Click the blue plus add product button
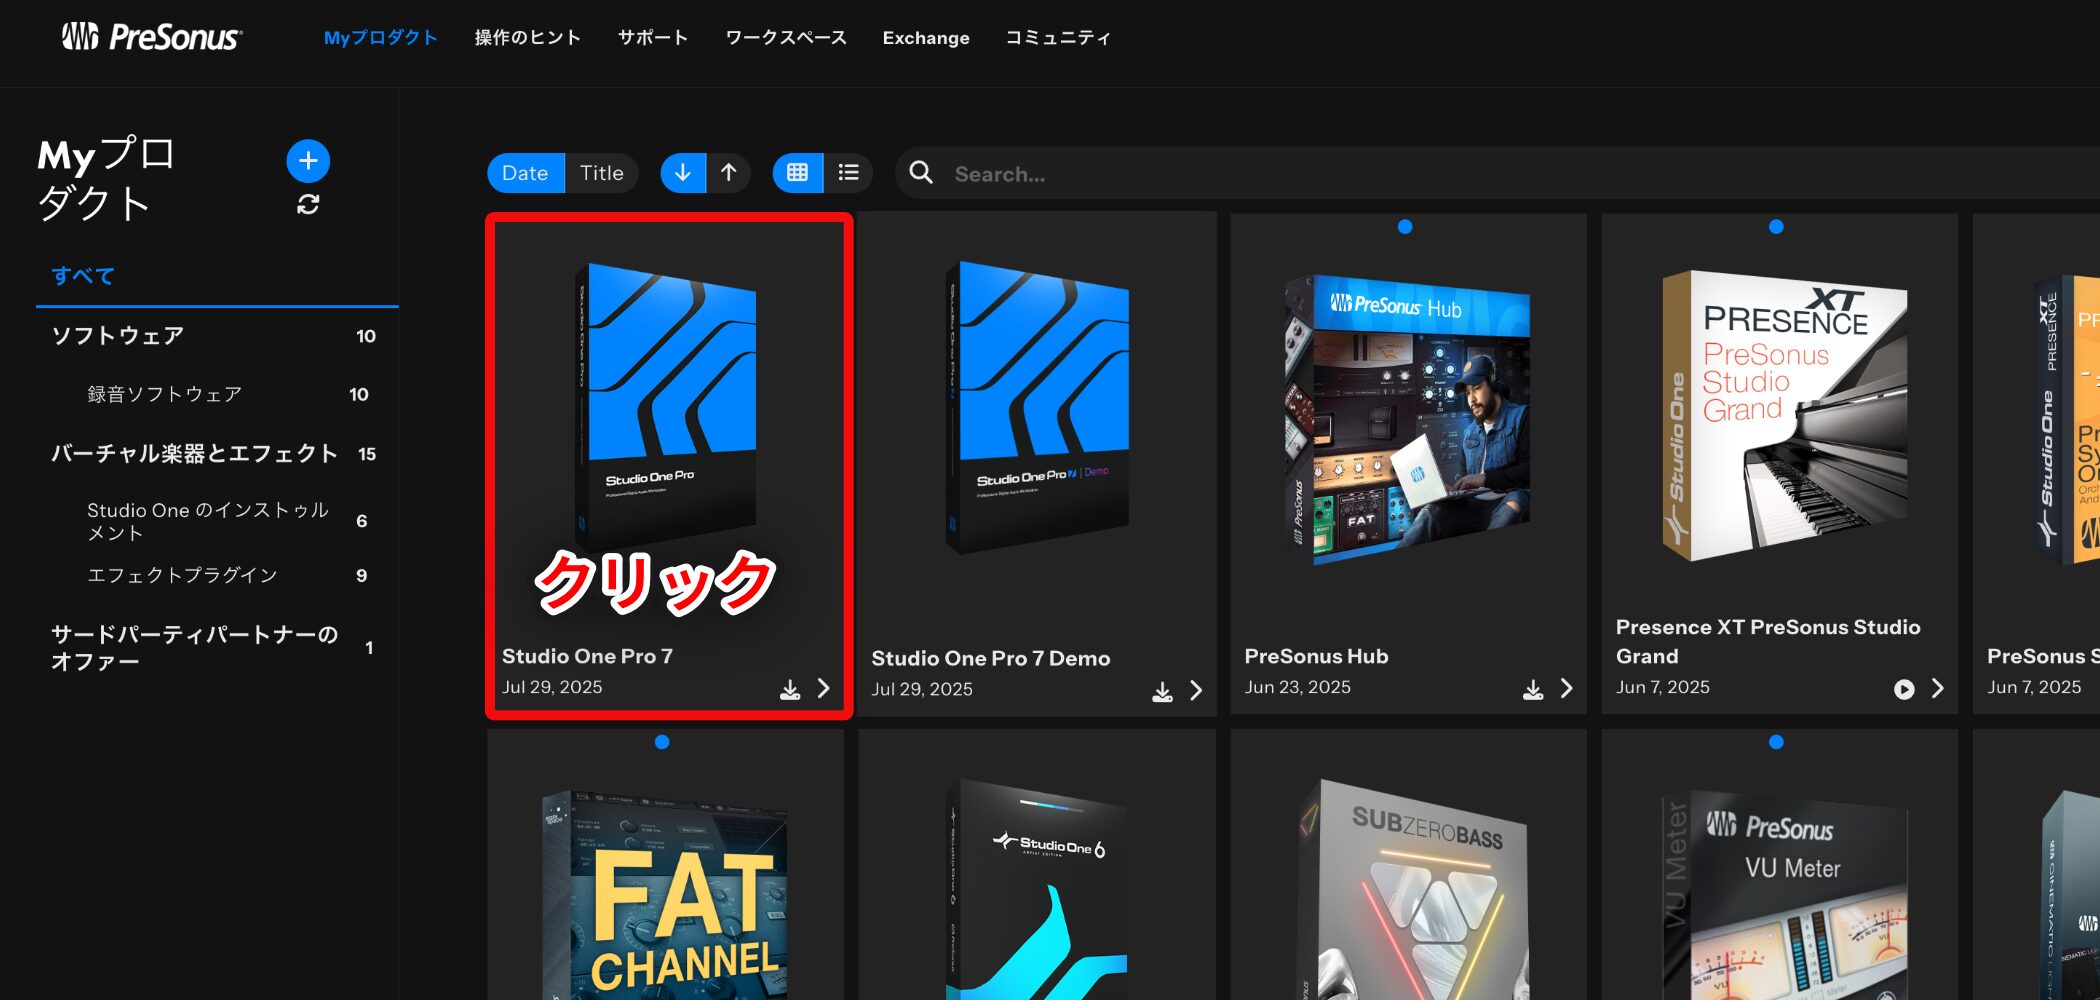This screenshot has height=1000, width=2100. pyautogui.click(x=308, y=161)
